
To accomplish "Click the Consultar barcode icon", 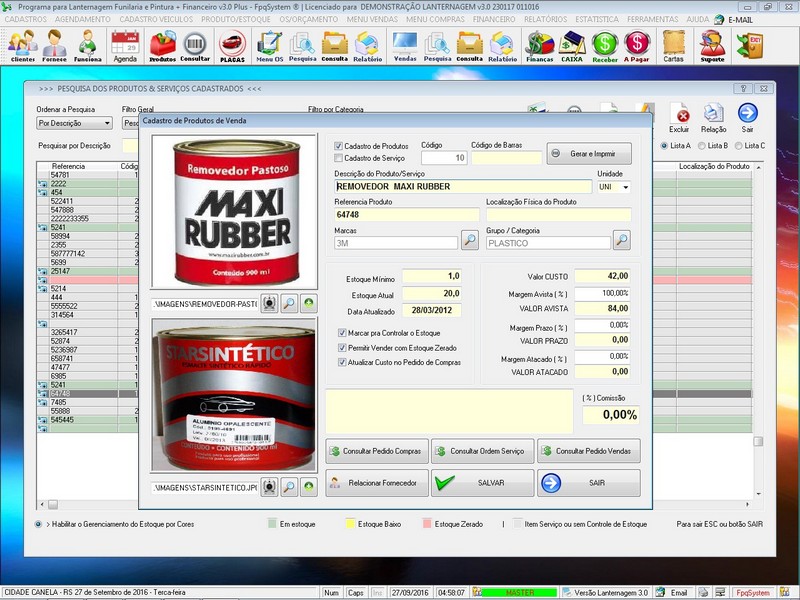I will (x=195, y=45).
